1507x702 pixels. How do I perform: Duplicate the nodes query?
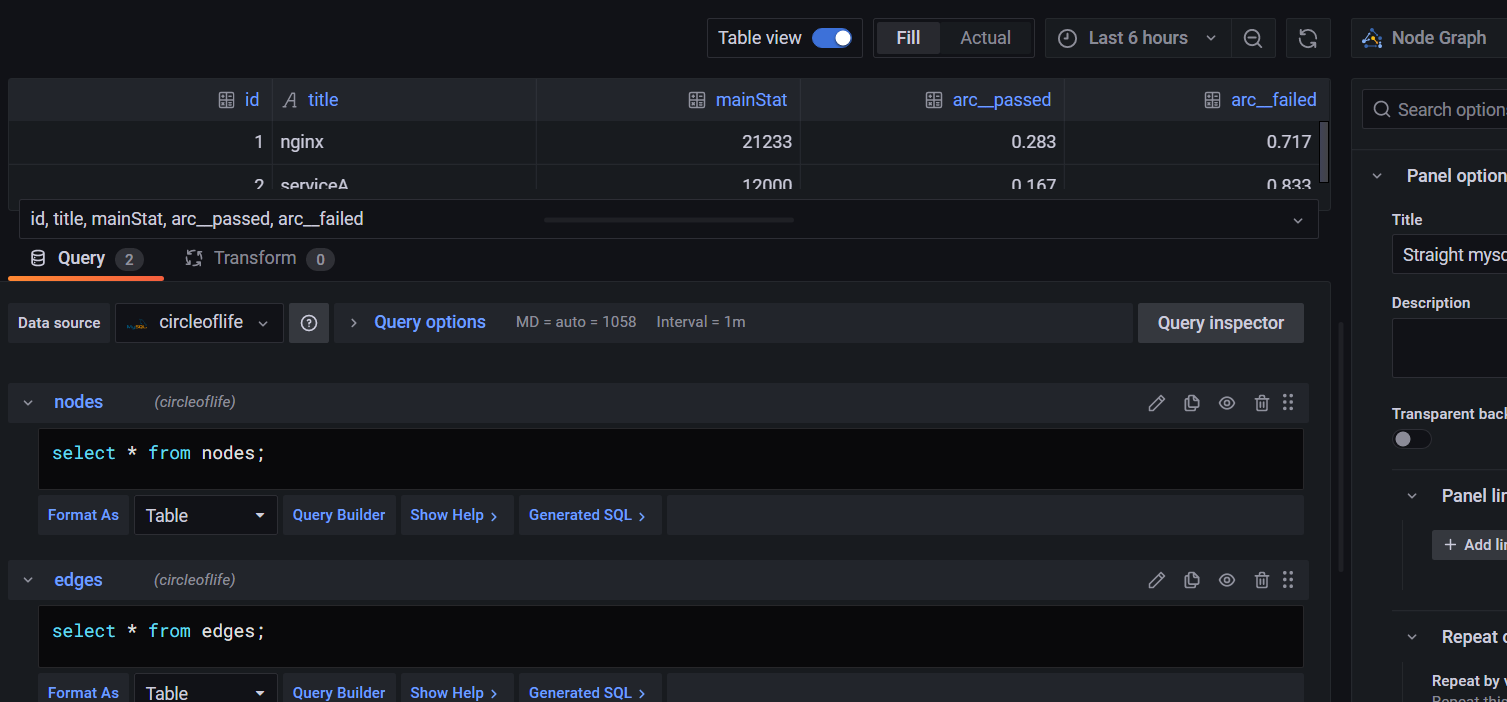click(x=1191, y=403)
